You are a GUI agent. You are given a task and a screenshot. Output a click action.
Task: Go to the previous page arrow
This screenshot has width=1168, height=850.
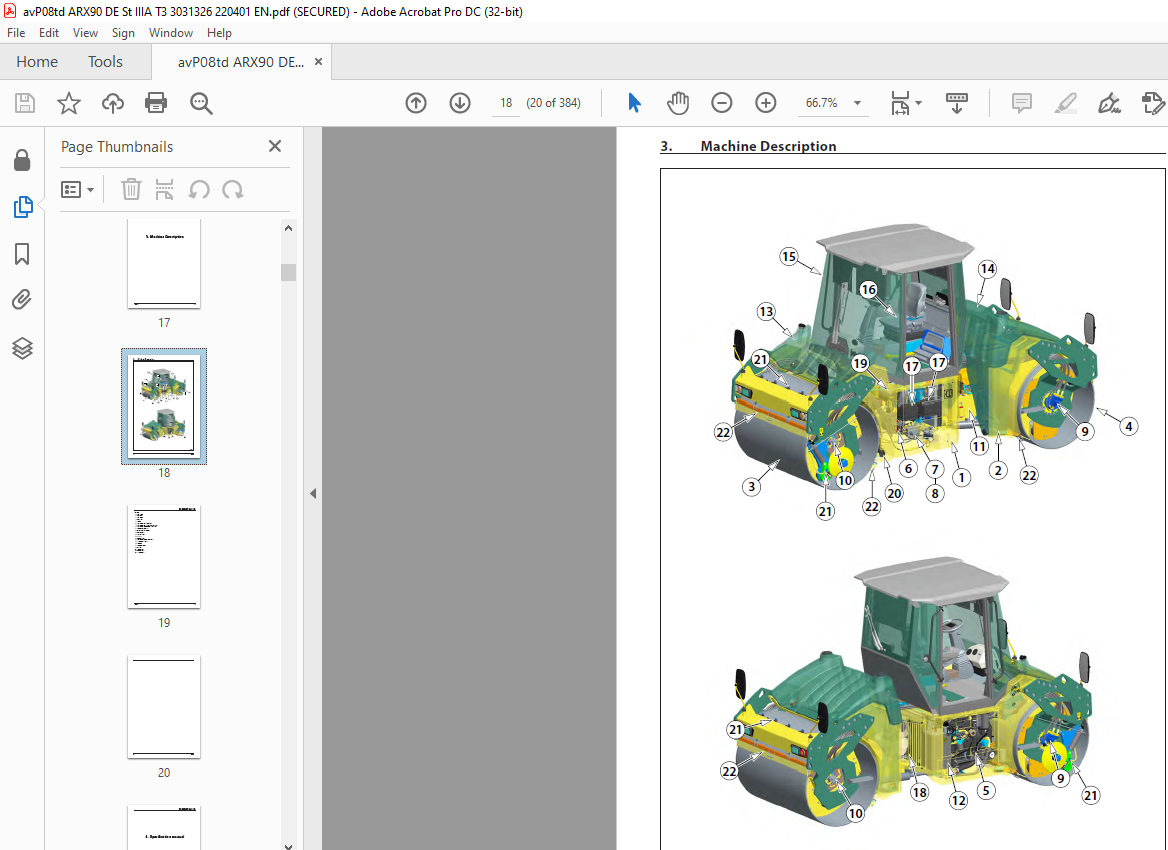point(416,103)
